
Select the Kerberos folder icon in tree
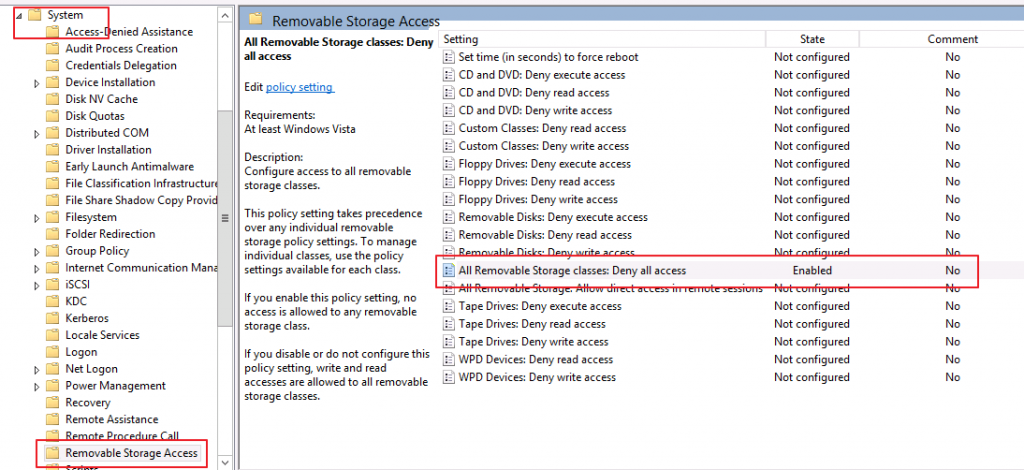[53, 318]
